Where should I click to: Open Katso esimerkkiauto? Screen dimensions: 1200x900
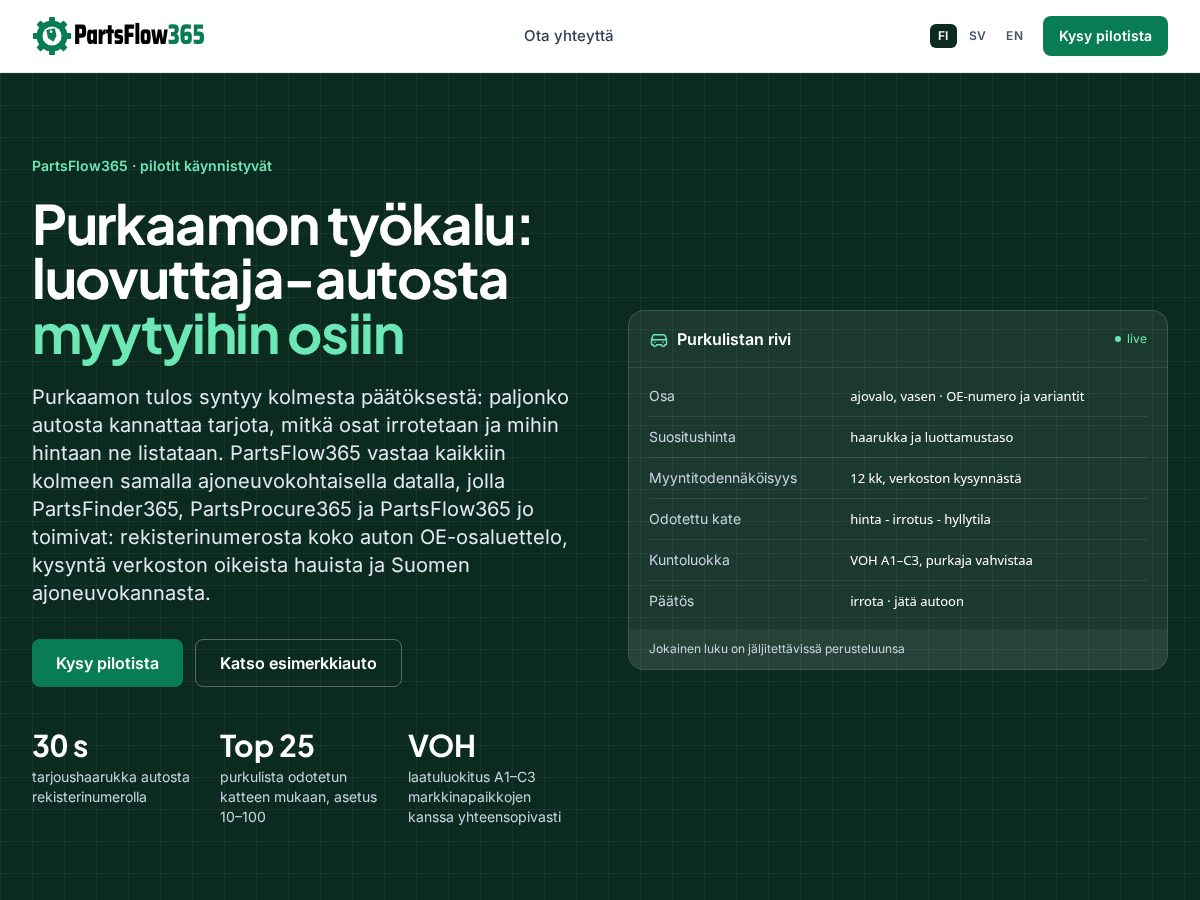tap(298, 663)
